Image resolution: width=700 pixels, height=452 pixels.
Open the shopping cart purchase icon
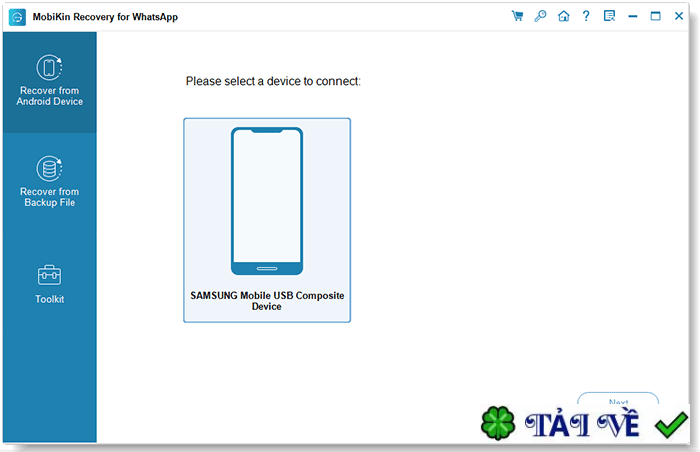tap(517, 16)
